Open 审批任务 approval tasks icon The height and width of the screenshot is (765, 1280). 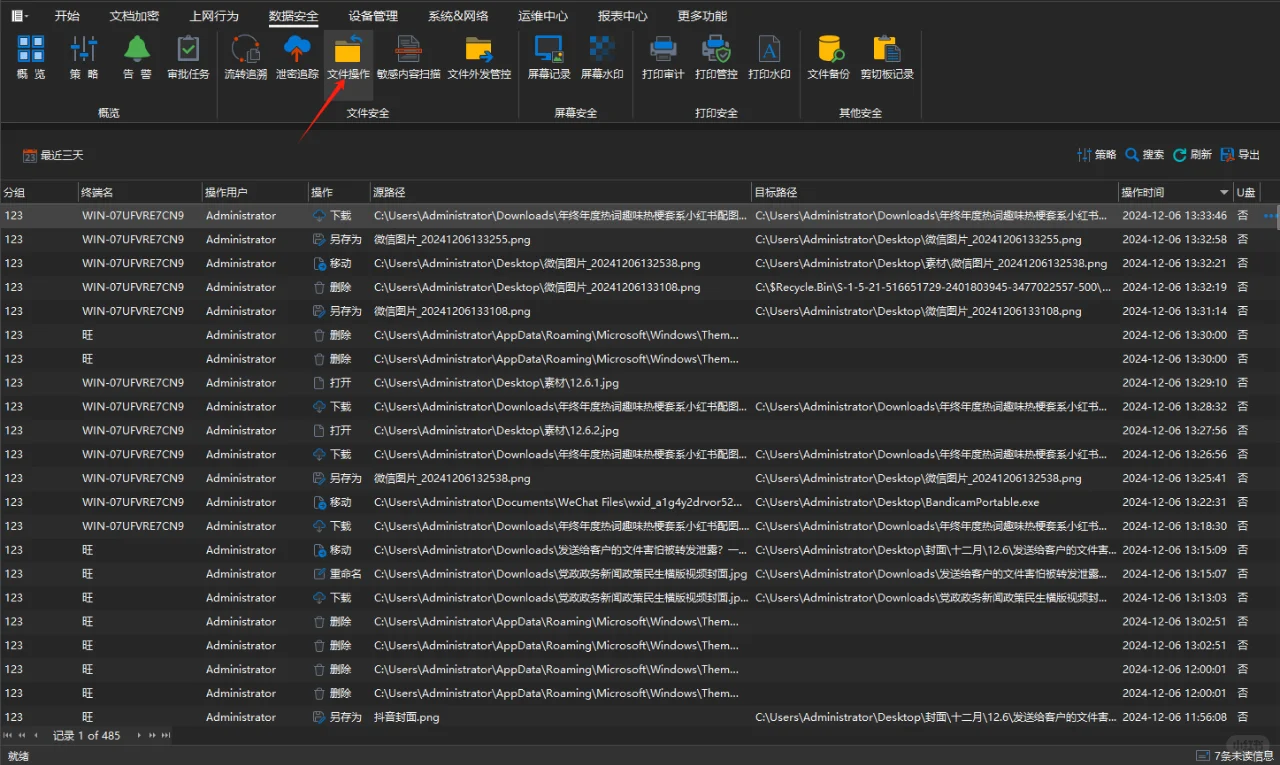point(188,58)
